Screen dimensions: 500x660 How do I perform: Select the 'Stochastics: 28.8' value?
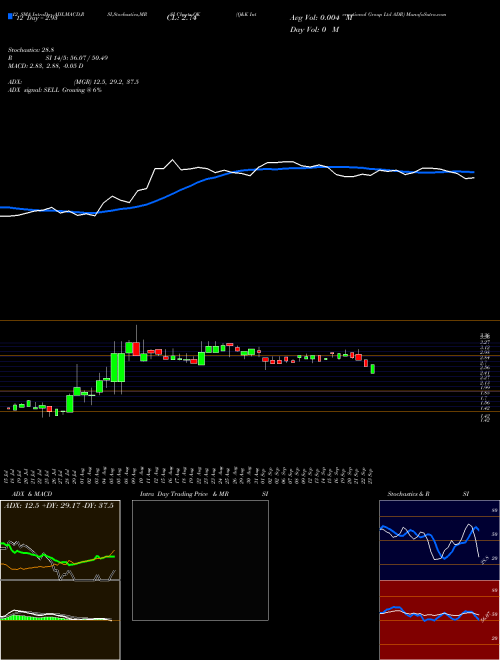click(x=32, y=50)
